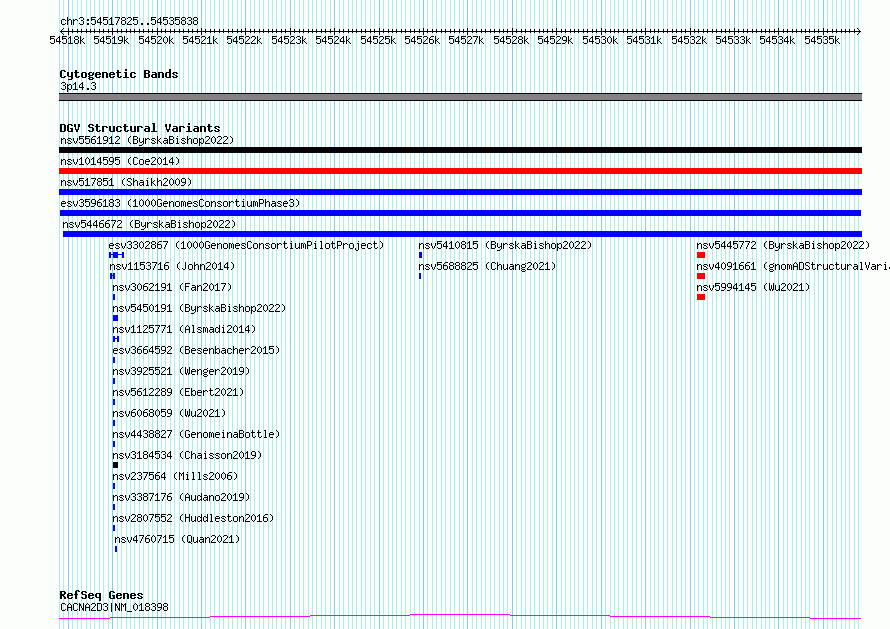Open nsv5612289 (Ebert2021) variant

(x=178, y=392)
